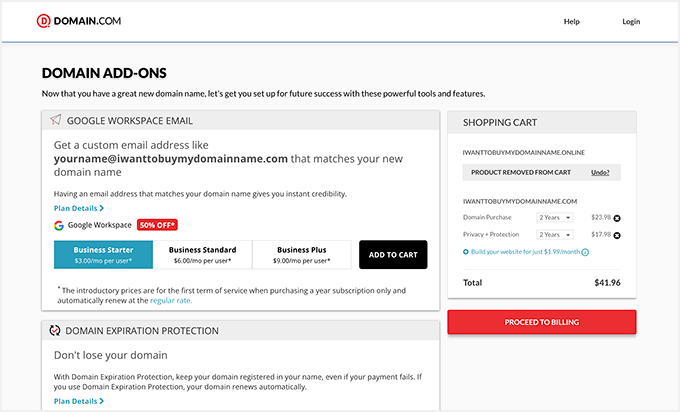Select the Business Plus plan

click(x=301, y=254)
